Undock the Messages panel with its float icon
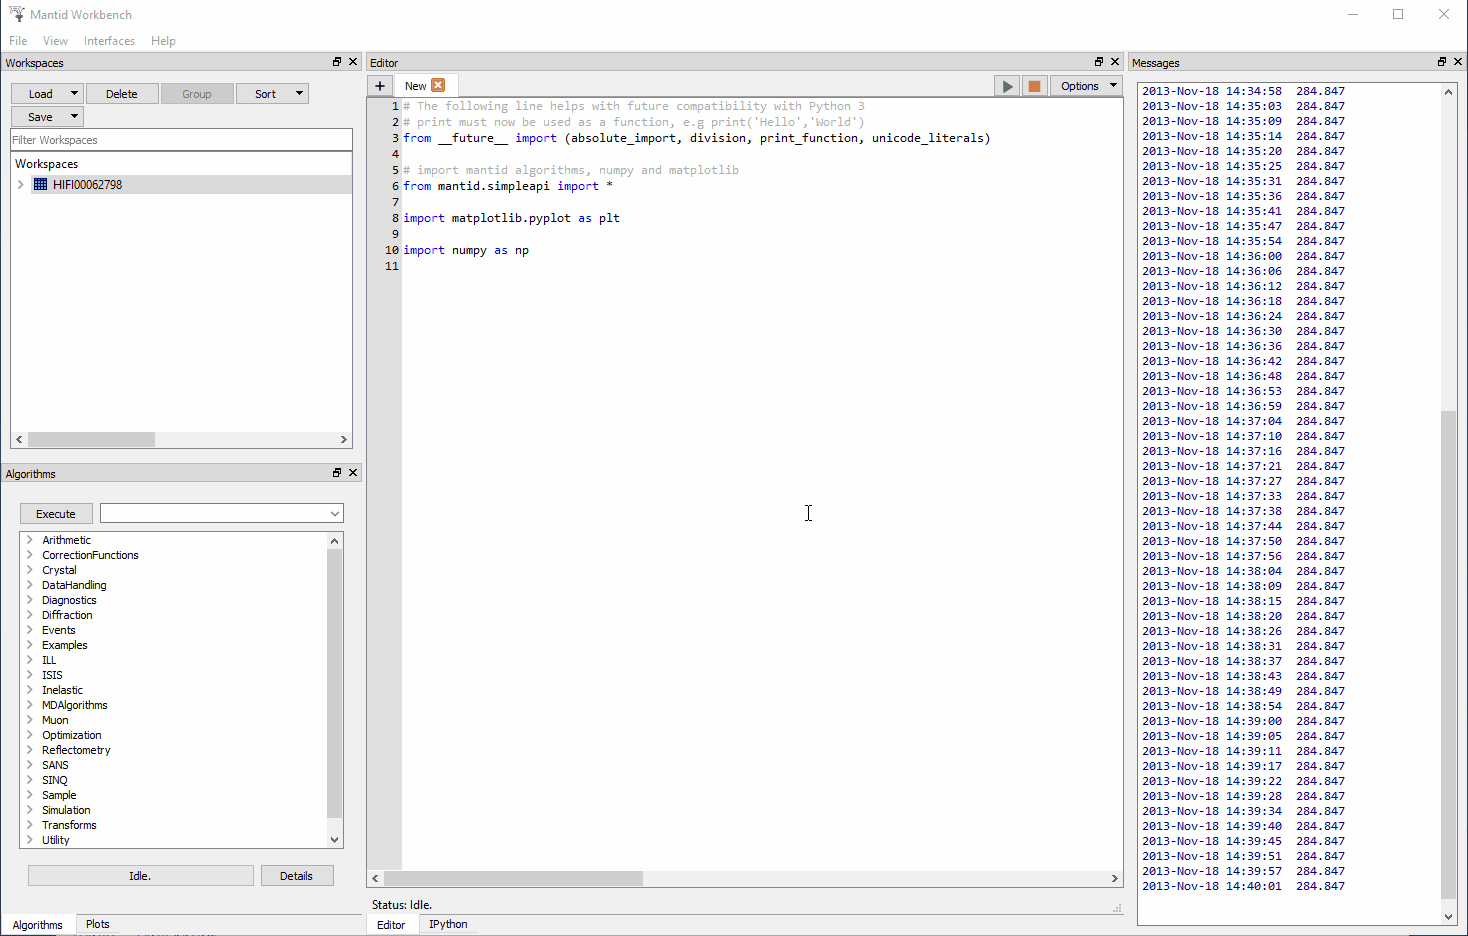The width and height of the screenshot is (1468, 936). [x=1440, y=61]
